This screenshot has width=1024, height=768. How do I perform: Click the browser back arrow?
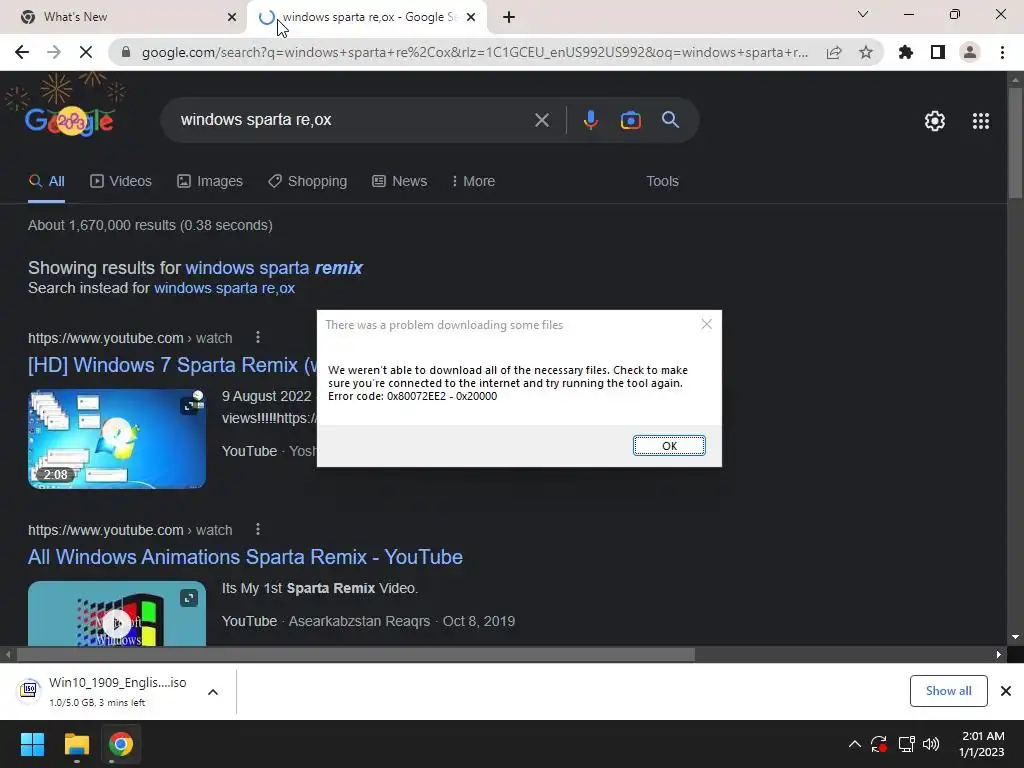[22, 52]
